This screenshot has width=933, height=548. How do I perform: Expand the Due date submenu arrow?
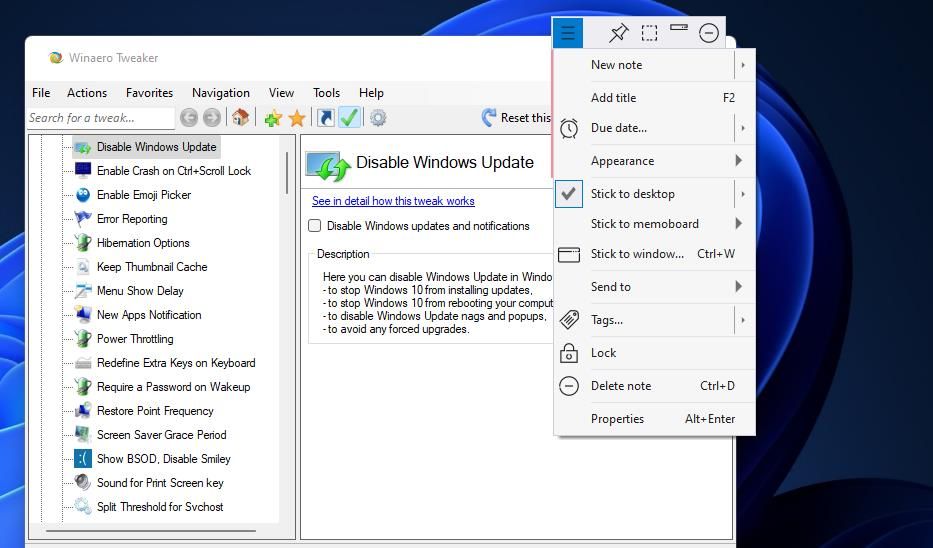(x=743, y=128)
